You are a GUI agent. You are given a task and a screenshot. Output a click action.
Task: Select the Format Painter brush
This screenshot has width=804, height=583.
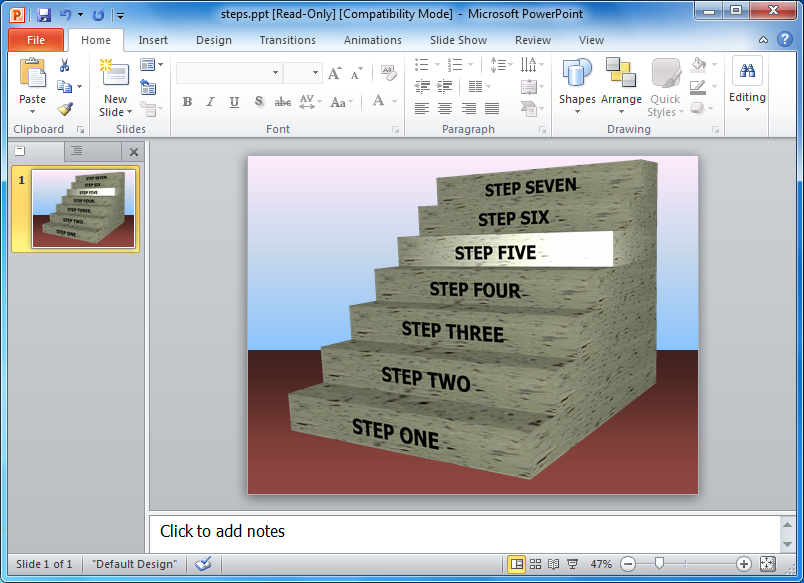click(65, 109)
